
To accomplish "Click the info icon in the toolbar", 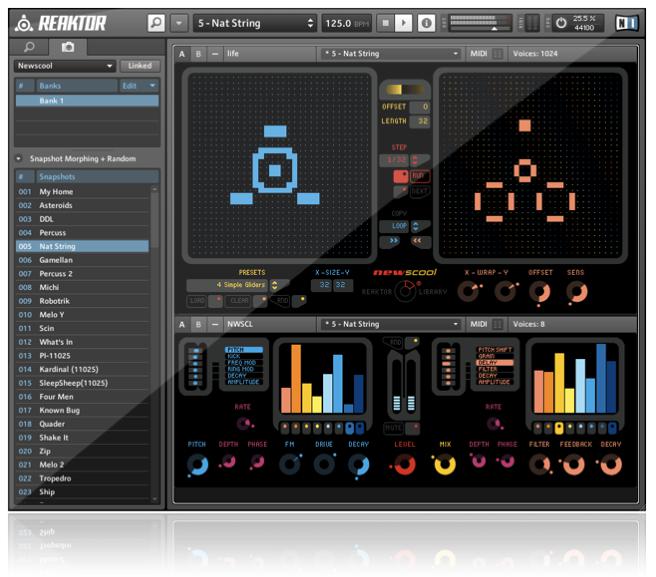I will tap(427, 22).
